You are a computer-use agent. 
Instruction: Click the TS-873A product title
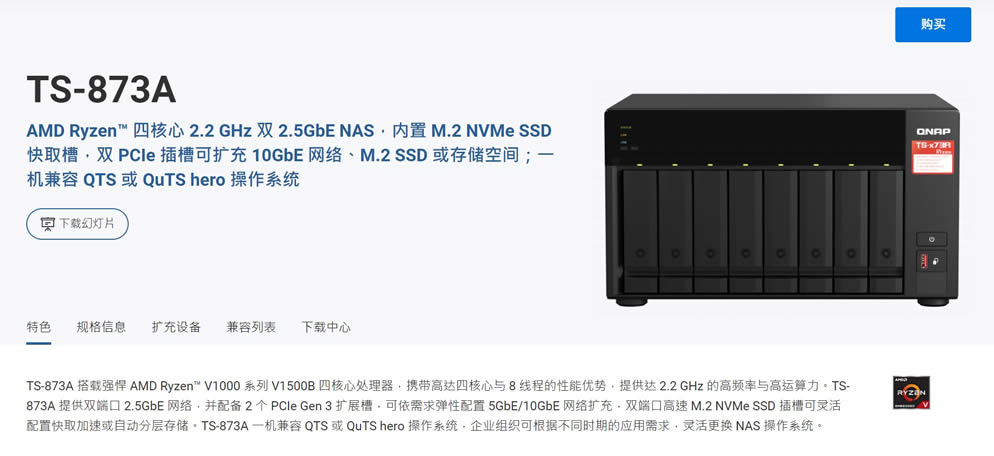(101, 89)
